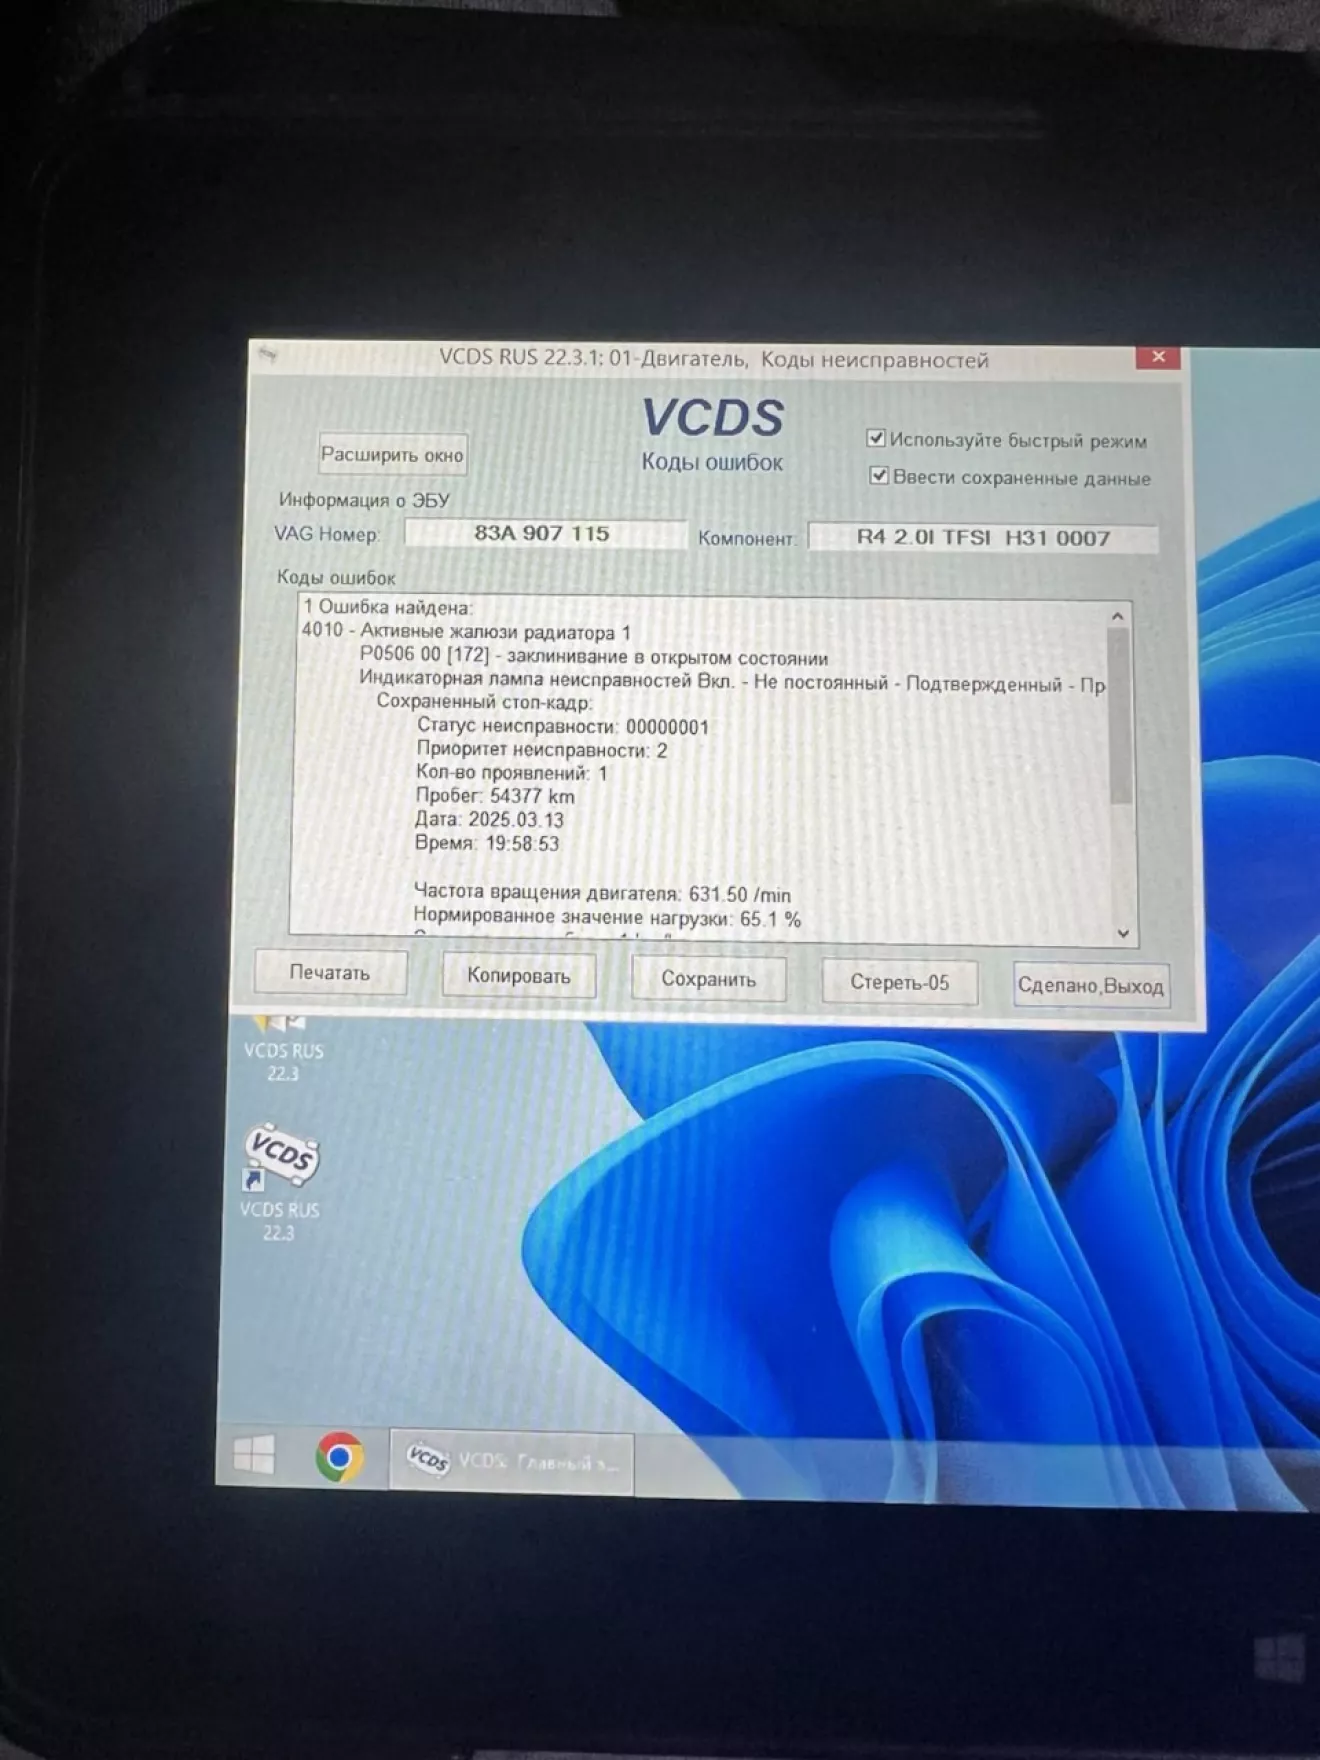Image resolution: width=1320 pixels, height=1760 pixels.
Task: Select the P0506 00 [172] fault line
Action: [x=594, y=657]
